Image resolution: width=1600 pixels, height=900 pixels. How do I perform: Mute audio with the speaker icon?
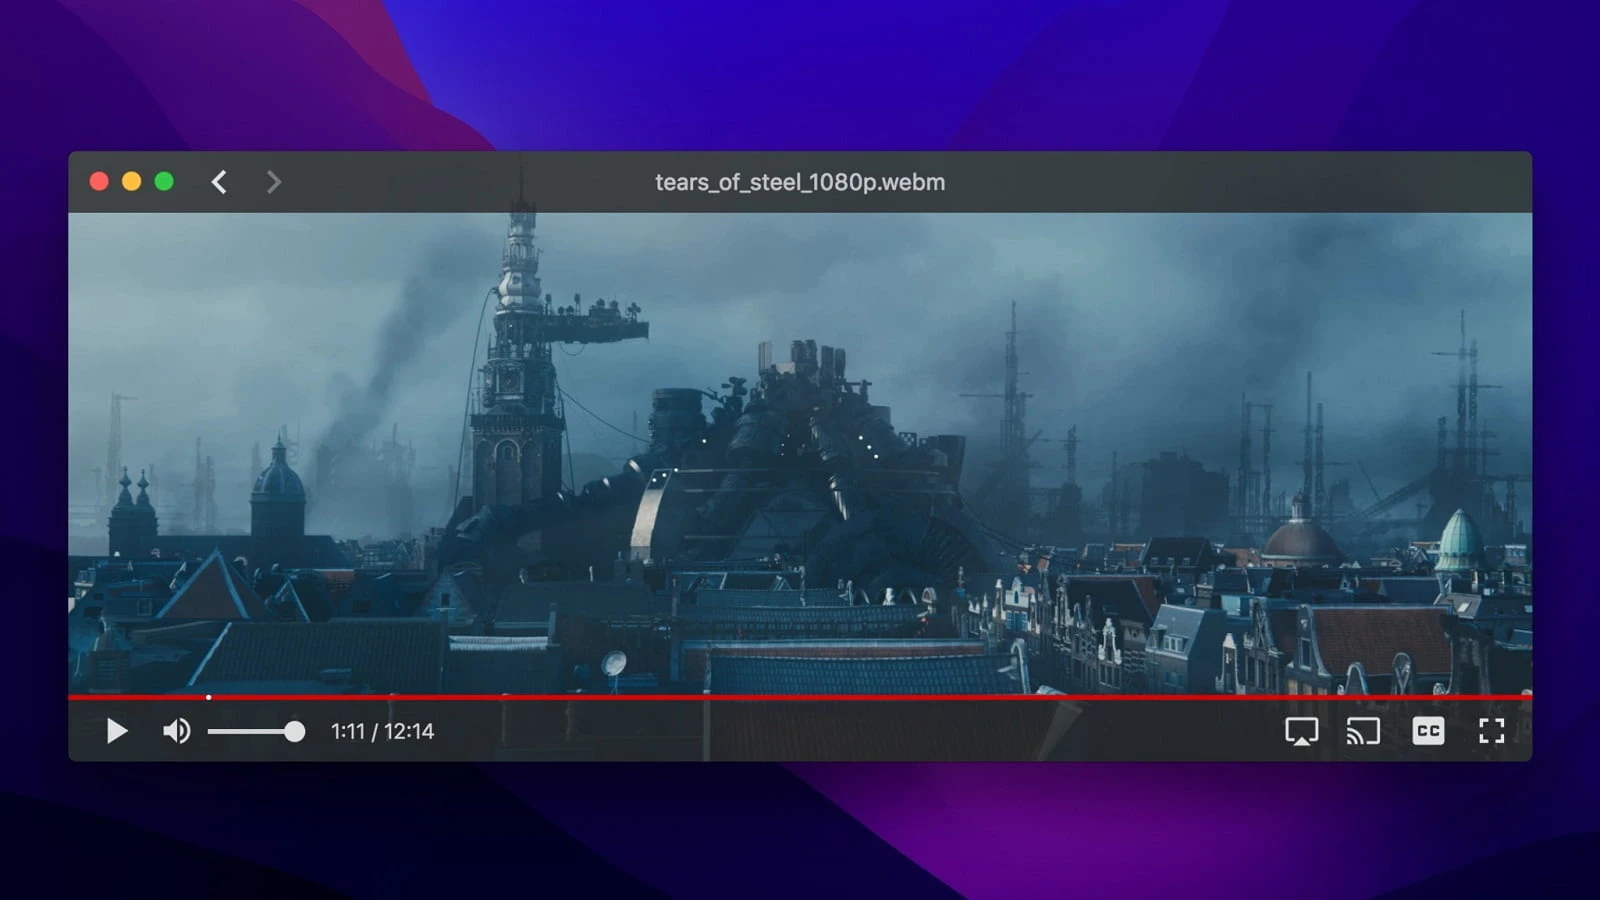[176, 731]
